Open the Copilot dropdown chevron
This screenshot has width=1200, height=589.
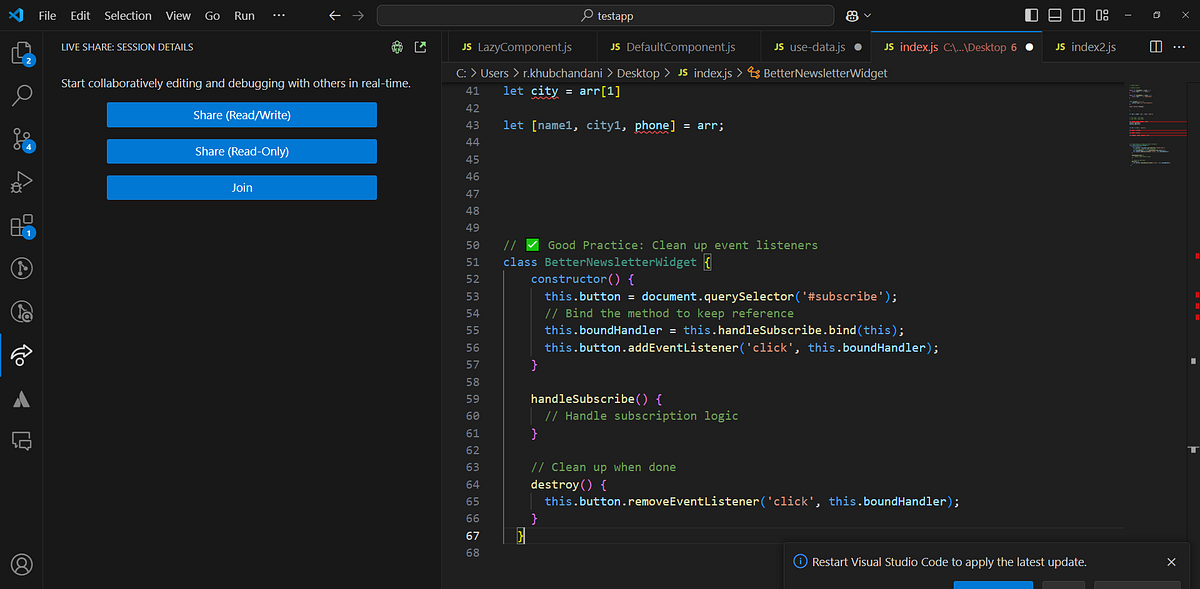[x=867, y=16]
